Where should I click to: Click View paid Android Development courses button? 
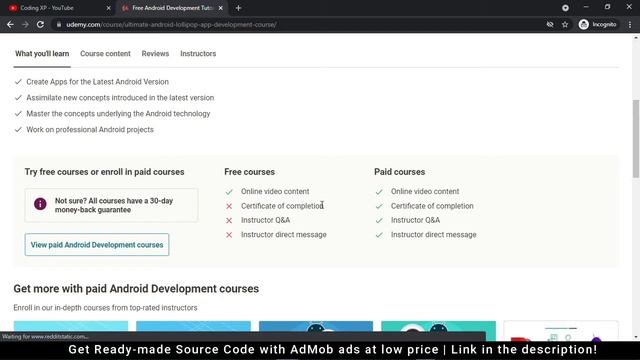[x=97, y=244]
